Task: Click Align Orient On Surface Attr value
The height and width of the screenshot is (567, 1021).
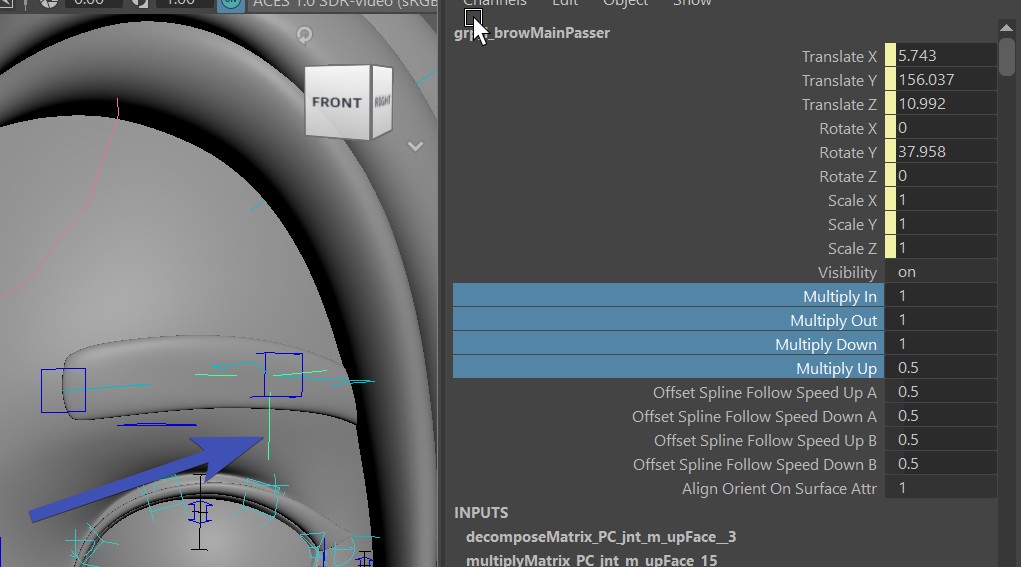Action: click(941, 489)
